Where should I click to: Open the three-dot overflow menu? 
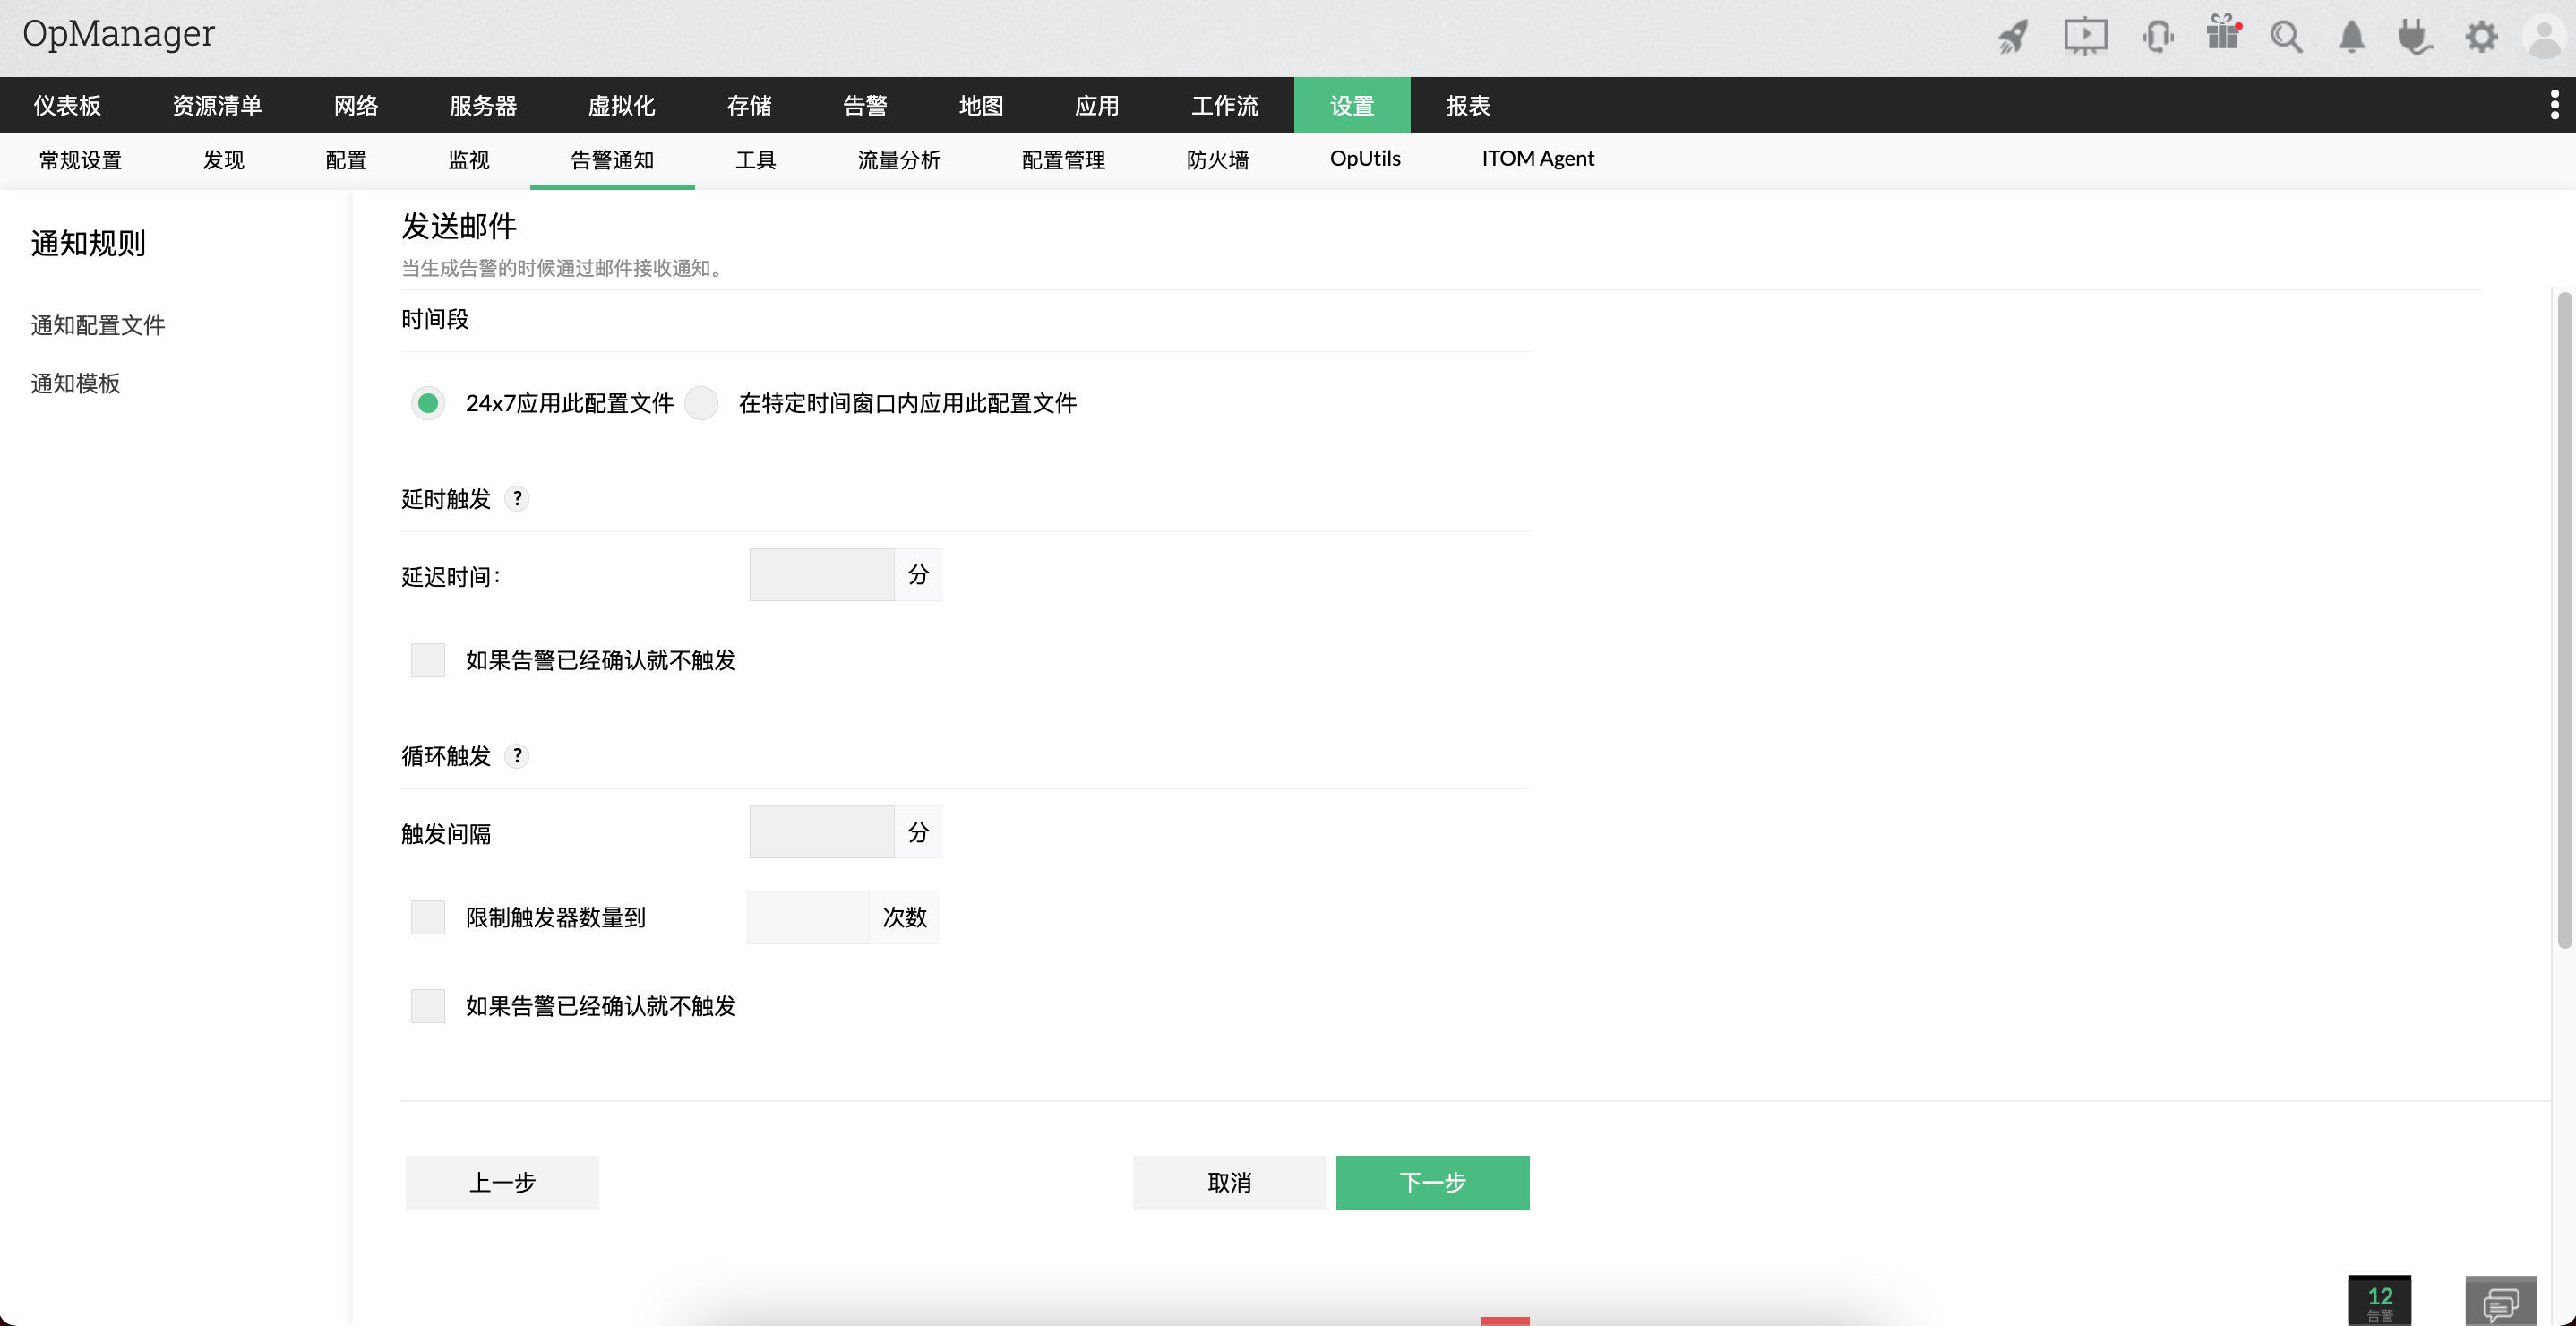(2554, 104)
